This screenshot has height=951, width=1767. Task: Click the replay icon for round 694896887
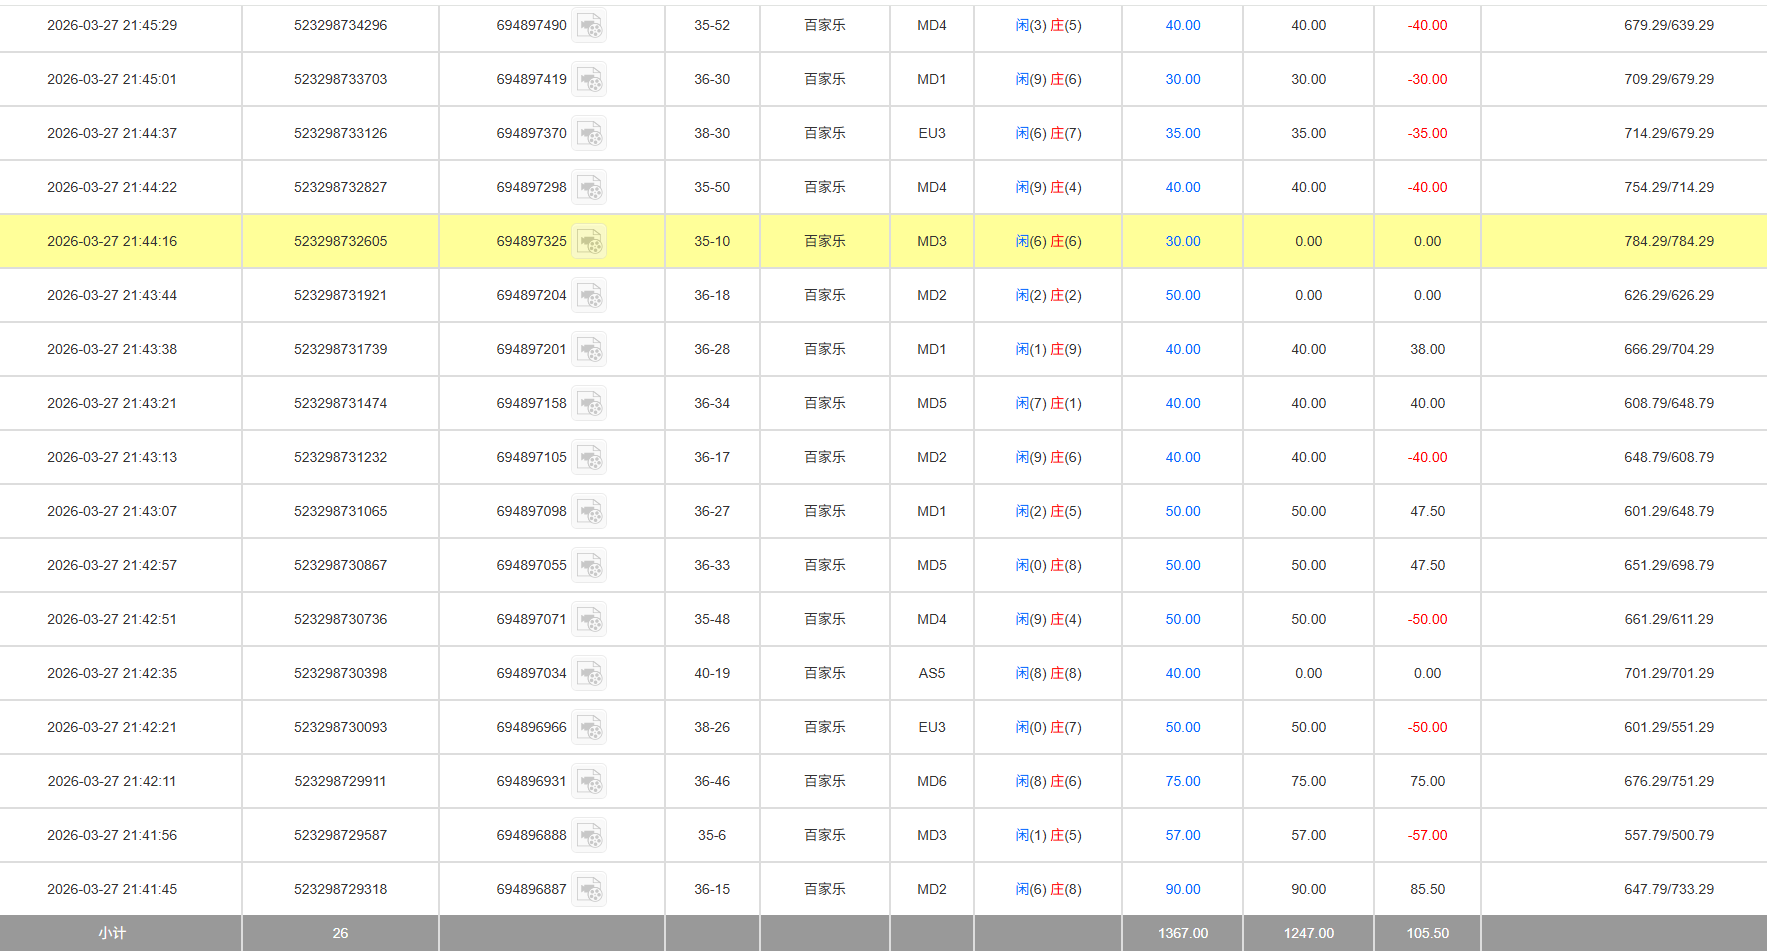[x=589, y=890]
